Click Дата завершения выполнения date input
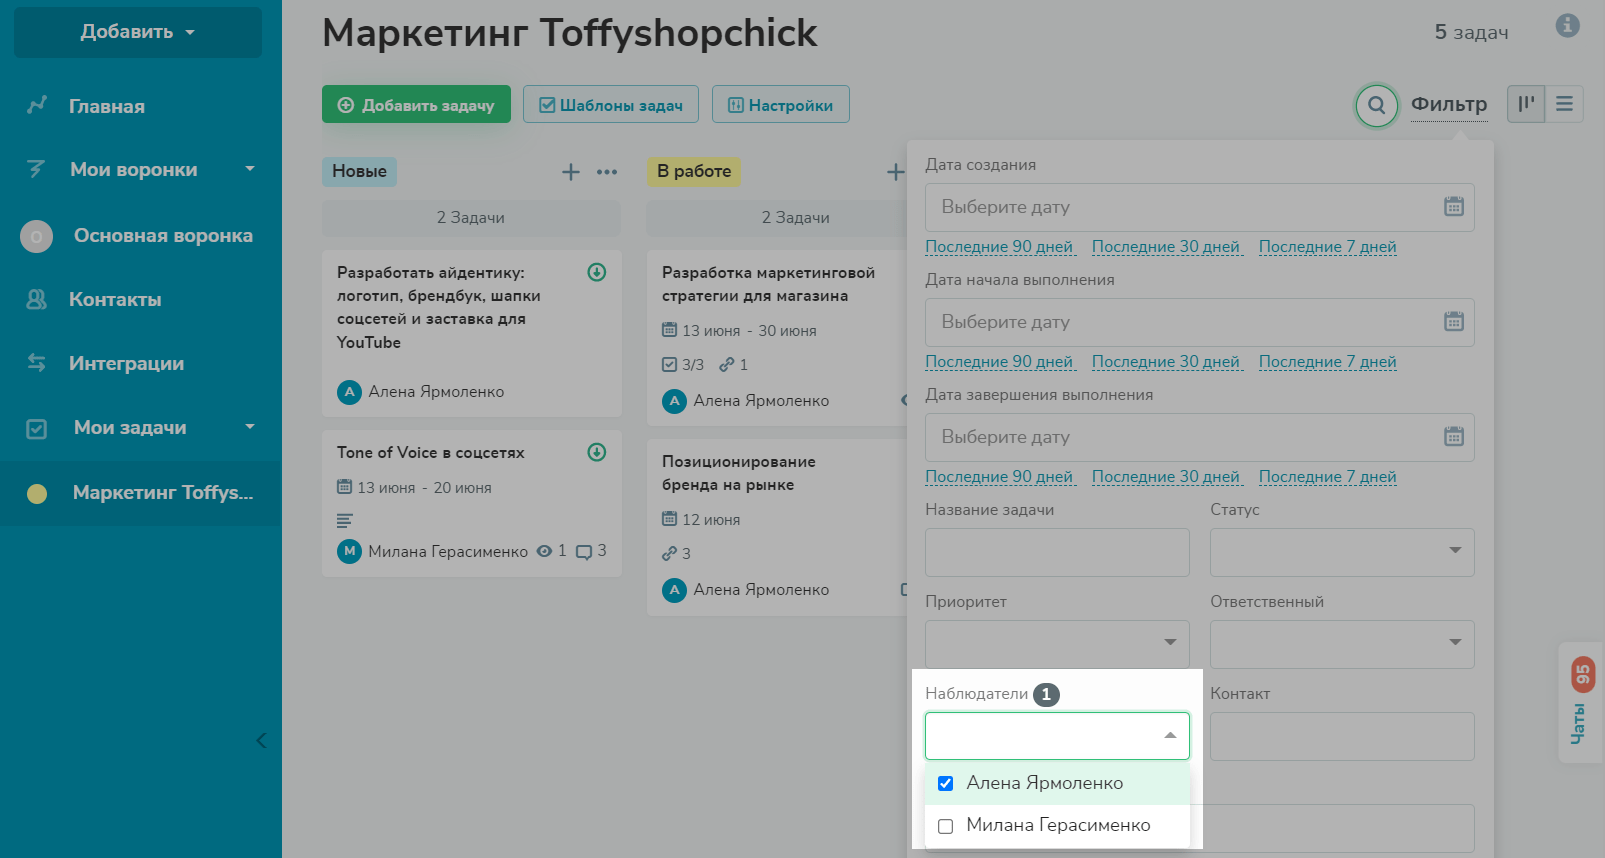Image resolution: width=1605 pixels, height=858 pixels. [x=1199, y=437]
